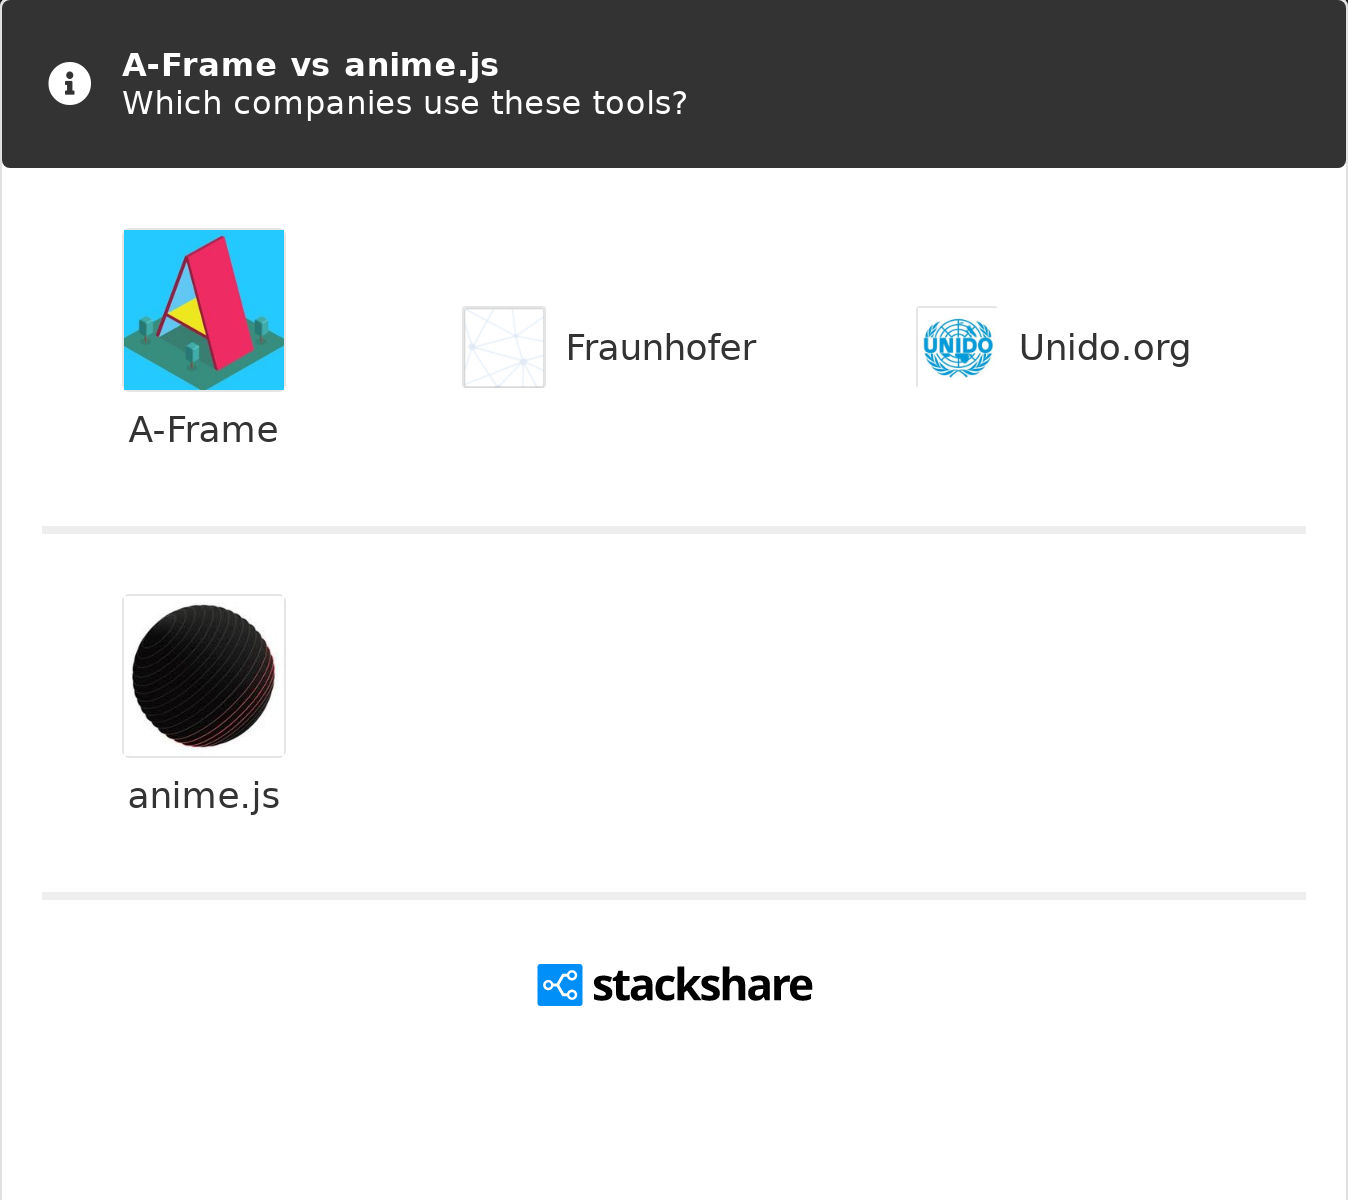Open the A-Frame logo image
Image resolution: width=1348 pixels, height=1200 pixels.
pos(204,310)
